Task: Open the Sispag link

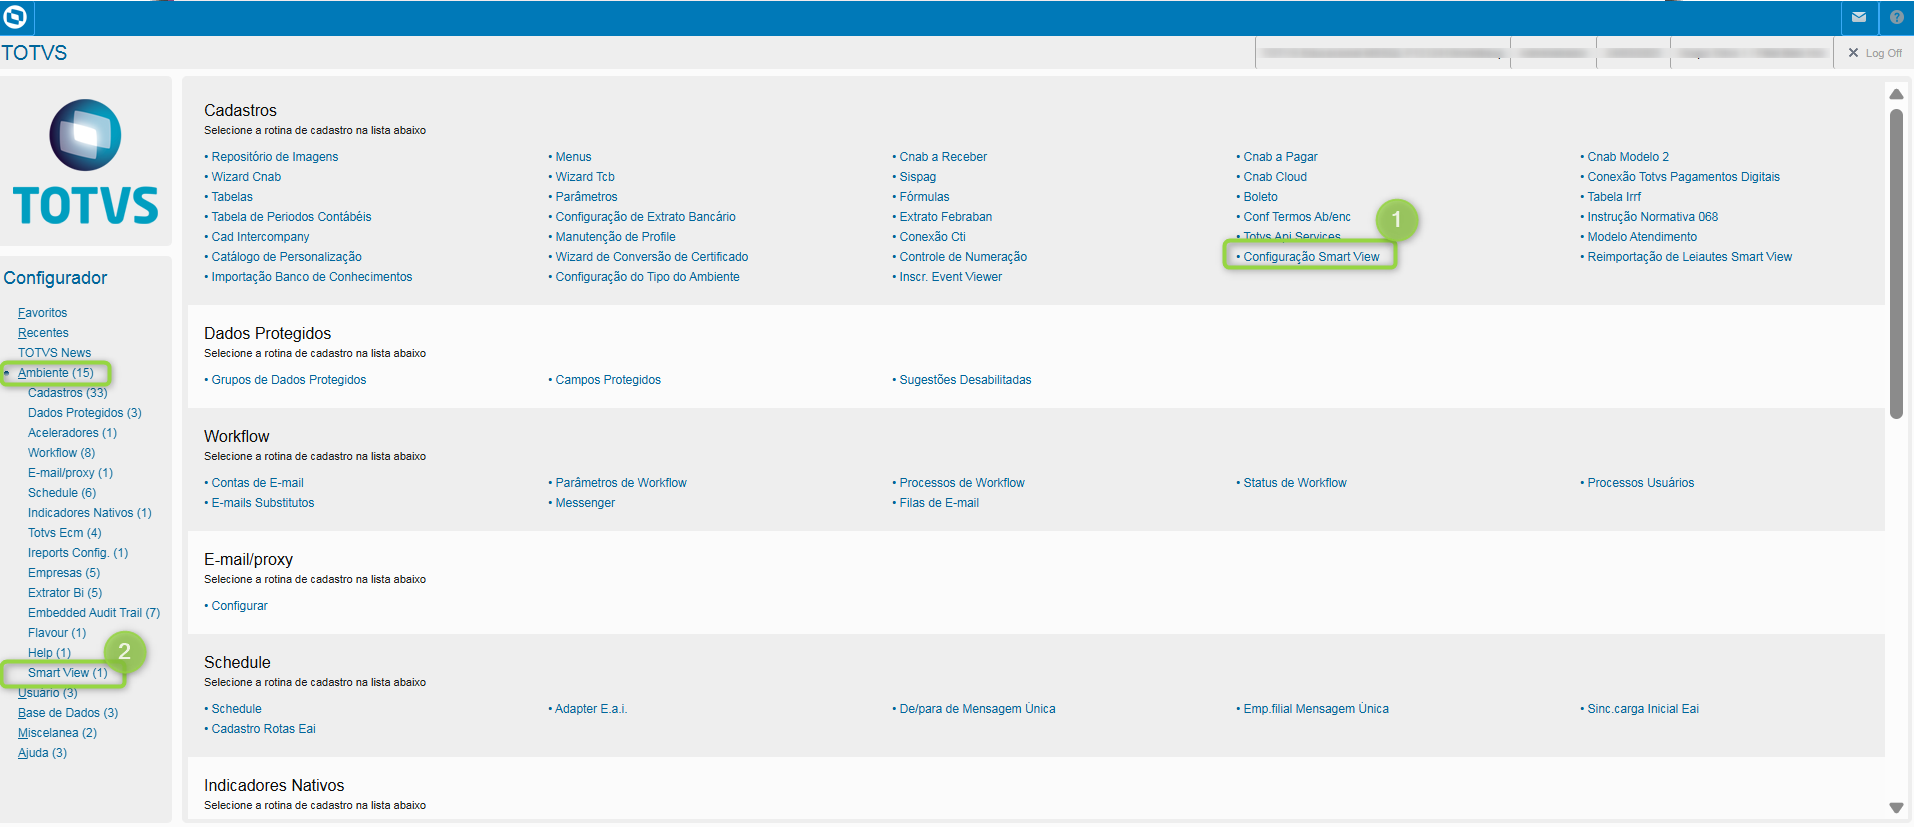Action: tap(918, 177)
